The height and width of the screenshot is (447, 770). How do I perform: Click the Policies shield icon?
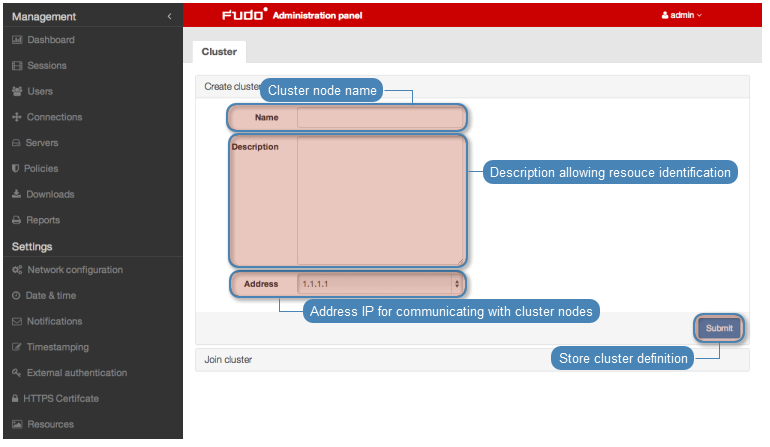coord(16,168)
